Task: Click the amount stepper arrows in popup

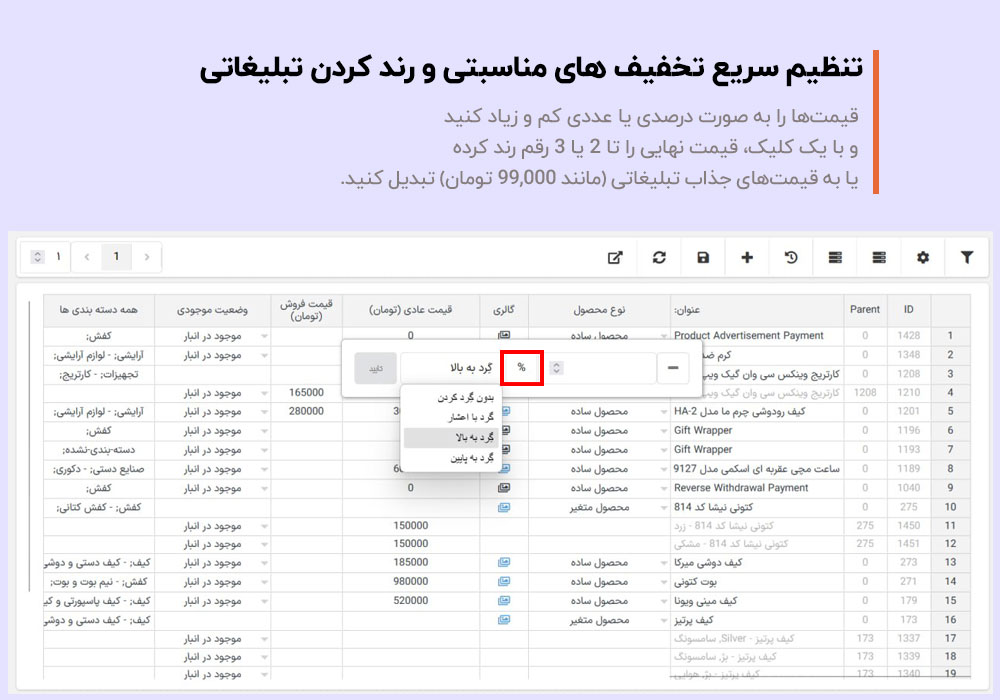Action: click(556, 368)
